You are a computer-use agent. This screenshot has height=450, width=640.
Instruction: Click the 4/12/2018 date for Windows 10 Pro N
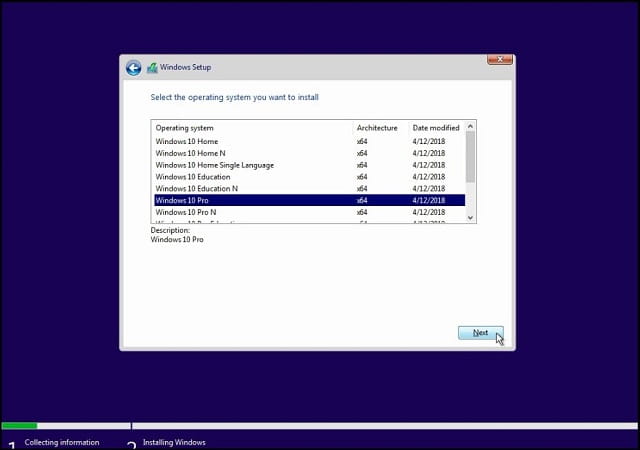(429, 212)
